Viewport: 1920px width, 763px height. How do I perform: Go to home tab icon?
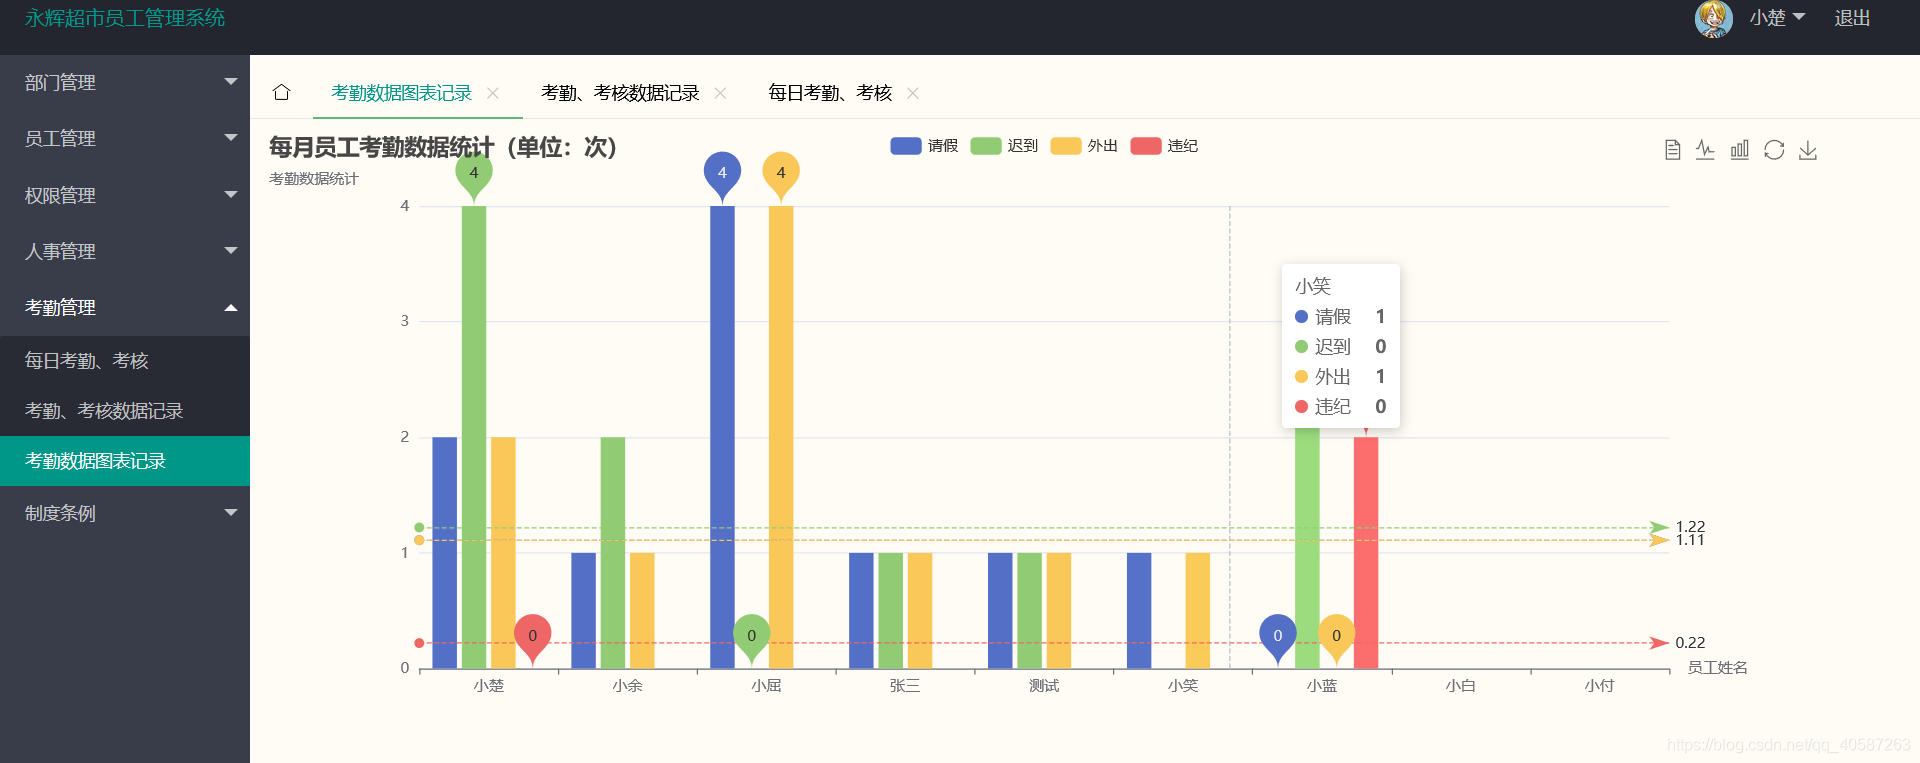point(281,92)
